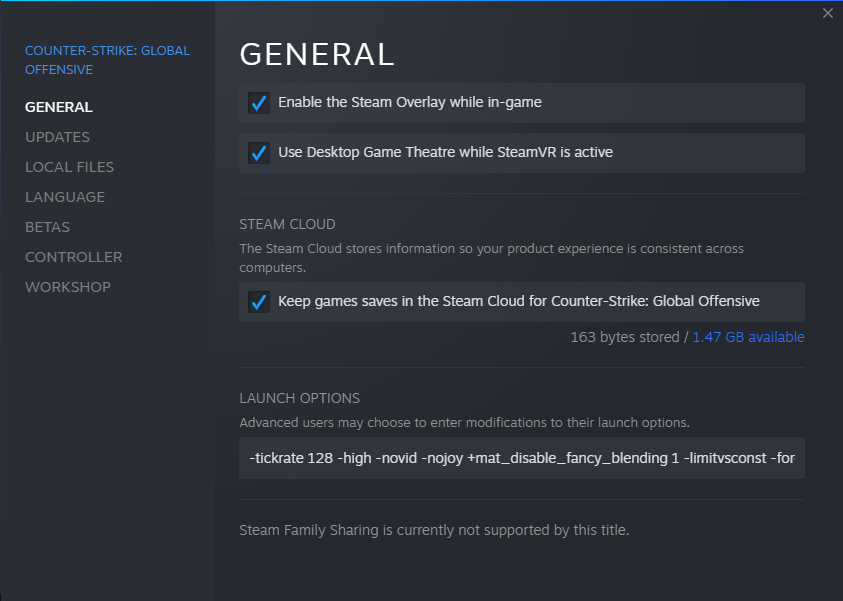This screenshot has width=843, height=601.
Task: Click the Counter-Strike: Global Offensive title link
Action: coord(107,60)
